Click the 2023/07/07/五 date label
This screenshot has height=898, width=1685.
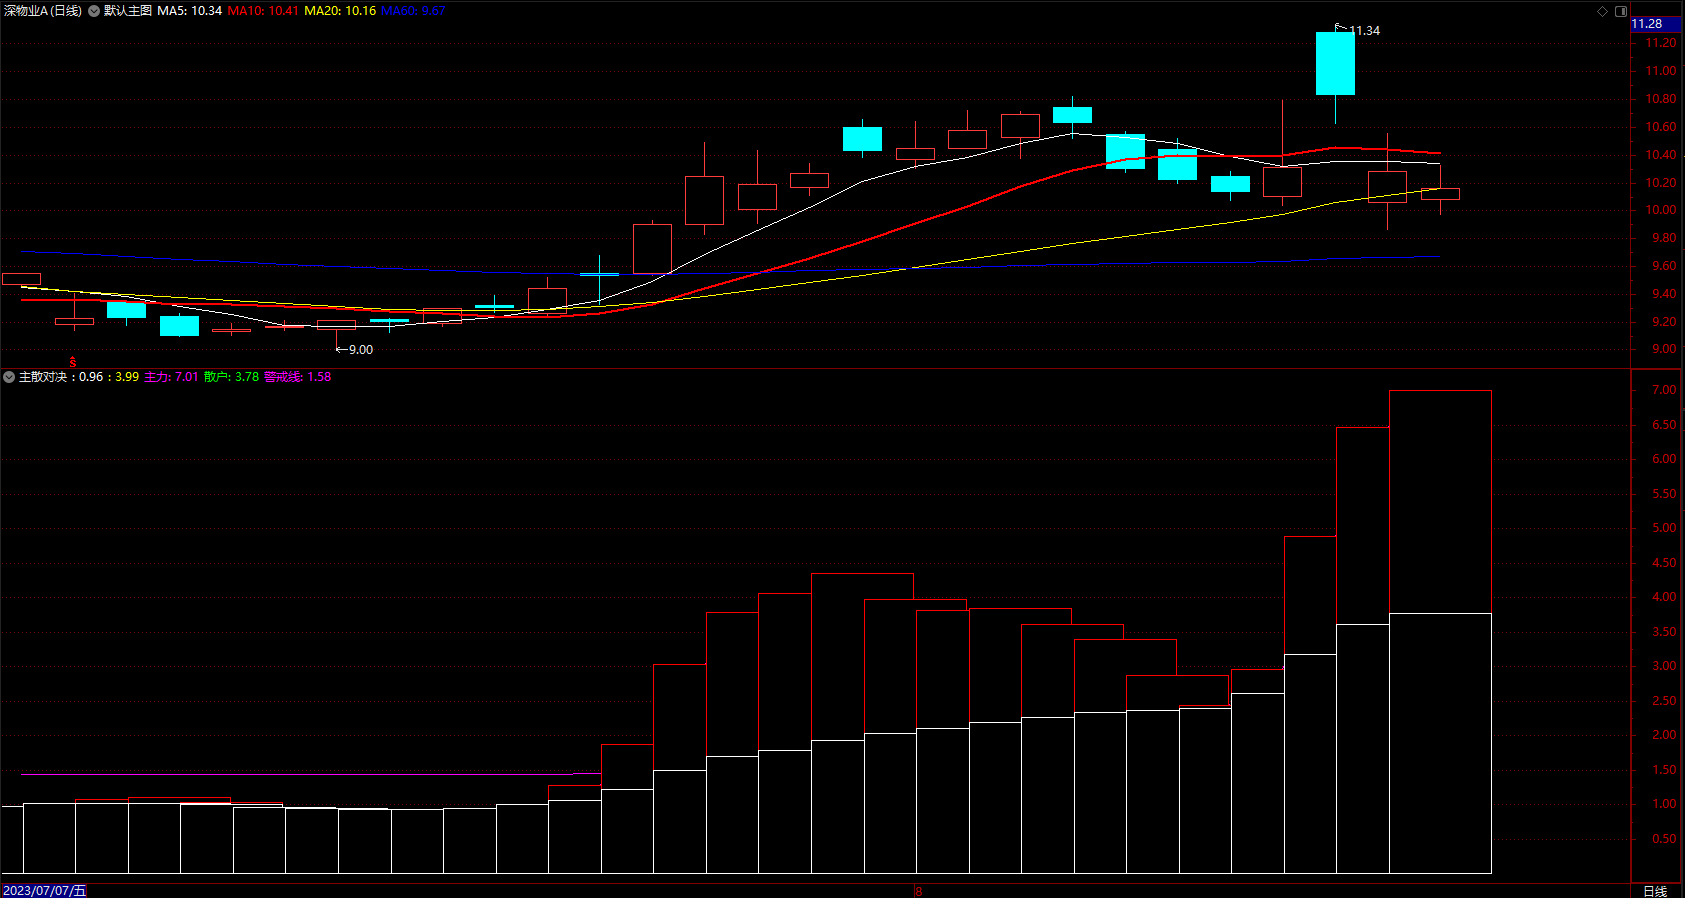[x=44, y=890]
